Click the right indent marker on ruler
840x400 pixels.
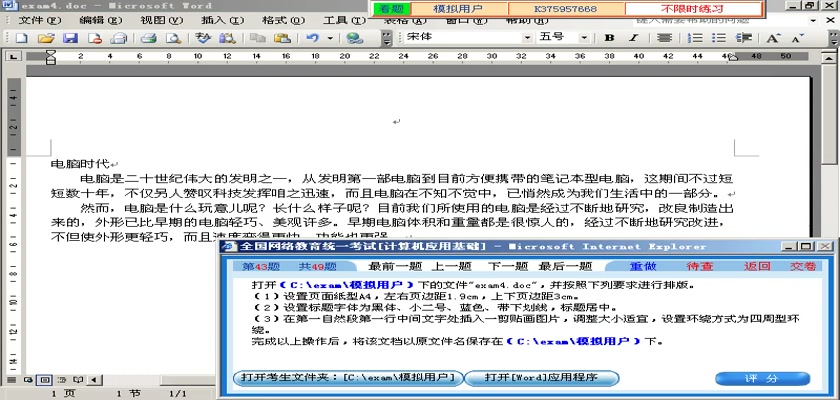coord(732,56)
